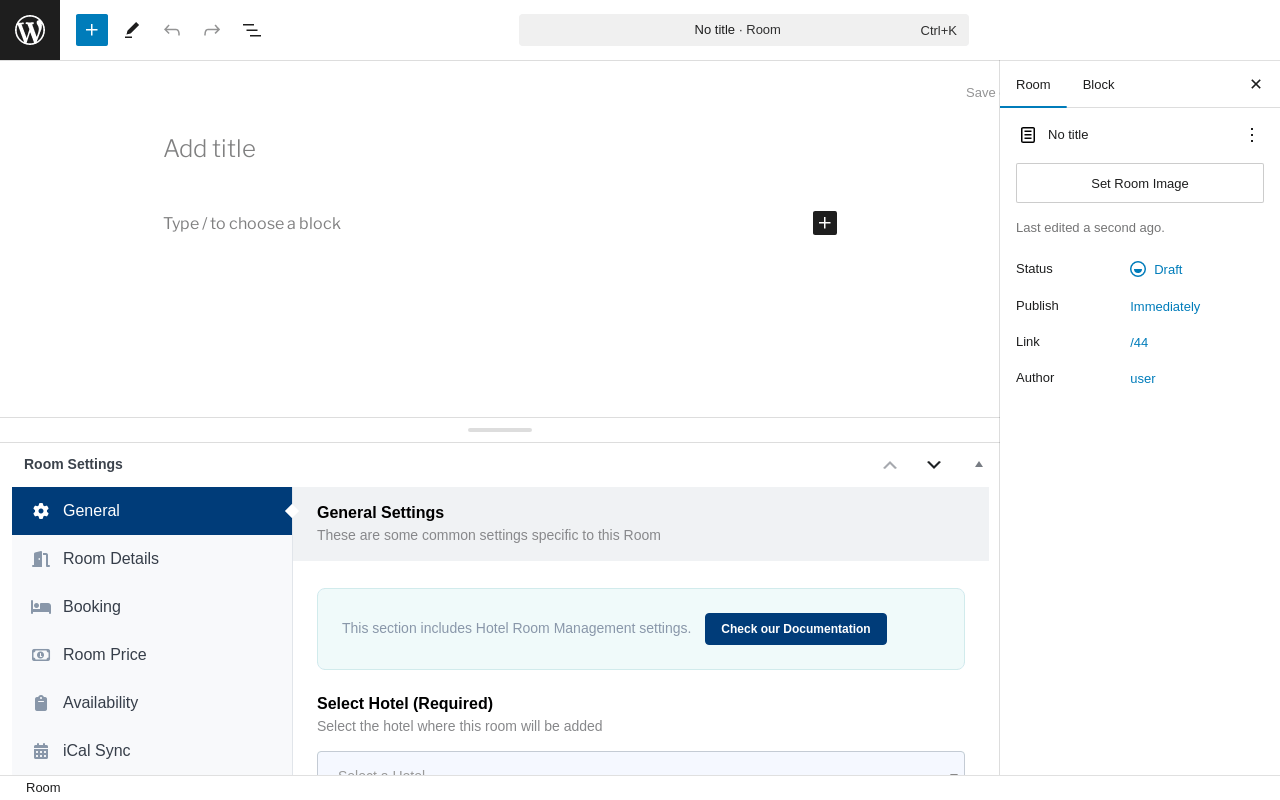The image size is (1280, 800).
Task: Click the Redo arrow
Action: (x=212, y=30)
